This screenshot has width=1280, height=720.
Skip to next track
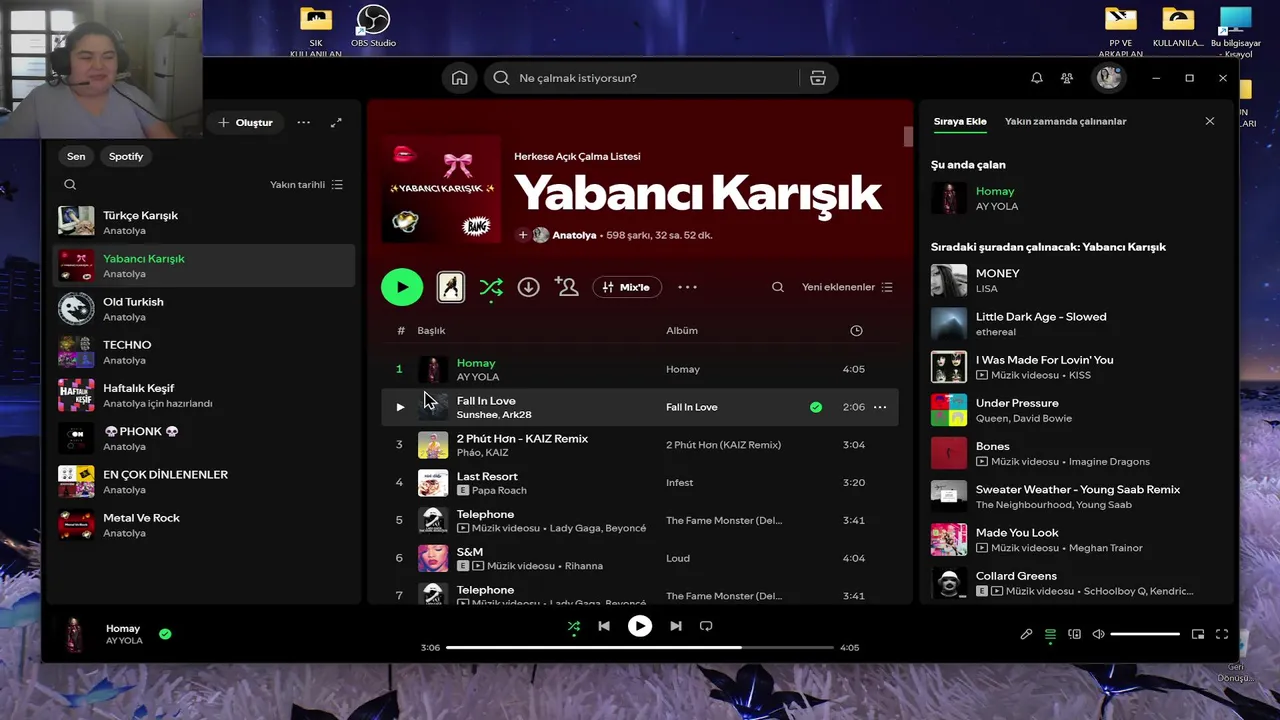point(676,626)
